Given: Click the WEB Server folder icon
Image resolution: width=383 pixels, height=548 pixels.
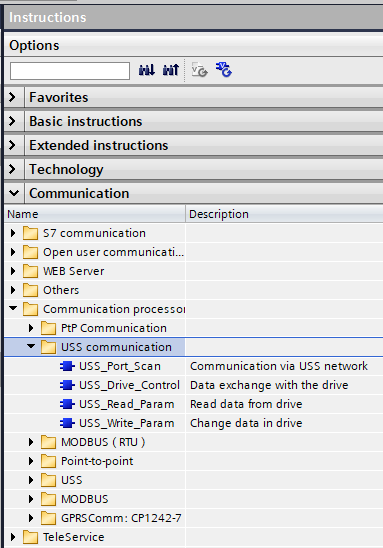Looking at the screenshot, I should click(x=30, y=271).
